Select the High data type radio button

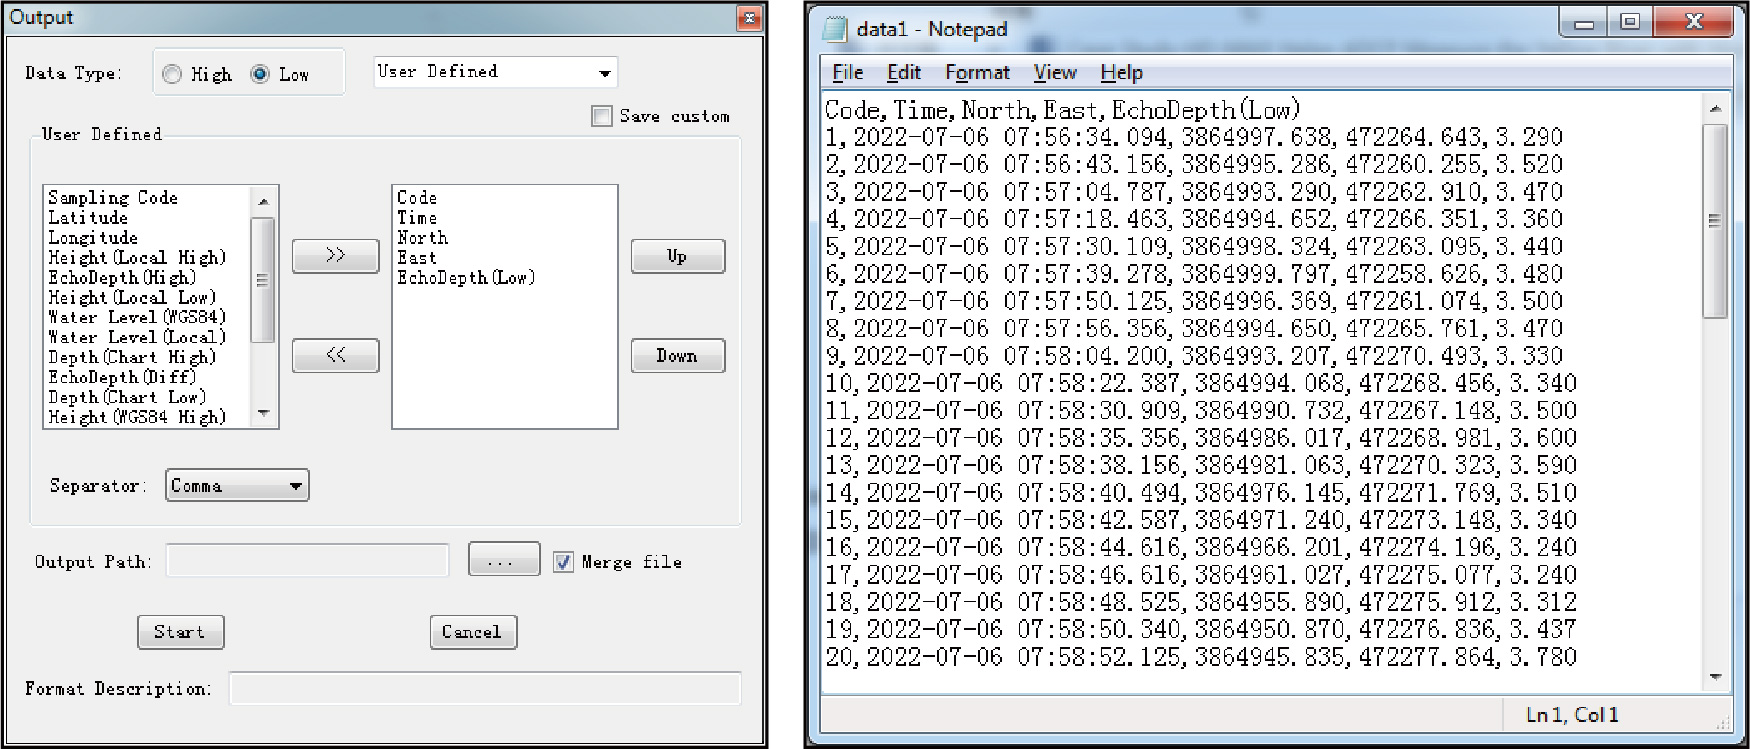coord(172,75)
